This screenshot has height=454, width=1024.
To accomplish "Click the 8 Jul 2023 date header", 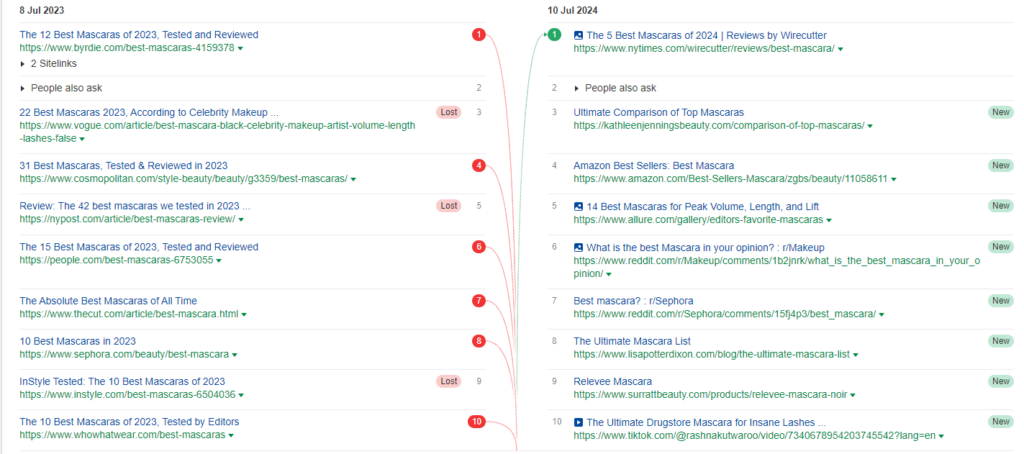I will (42, 10).
